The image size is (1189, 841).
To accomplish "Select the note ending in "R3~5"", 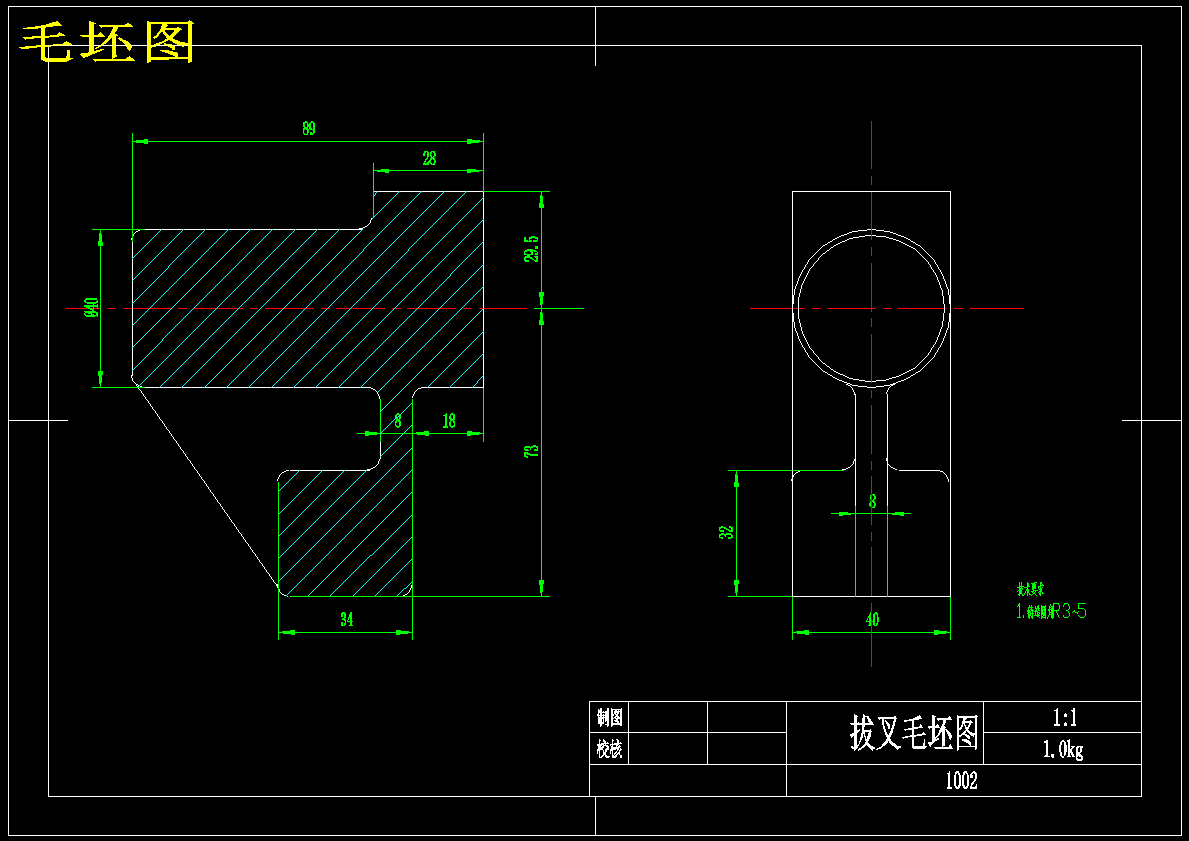I will click(1051, 611).
